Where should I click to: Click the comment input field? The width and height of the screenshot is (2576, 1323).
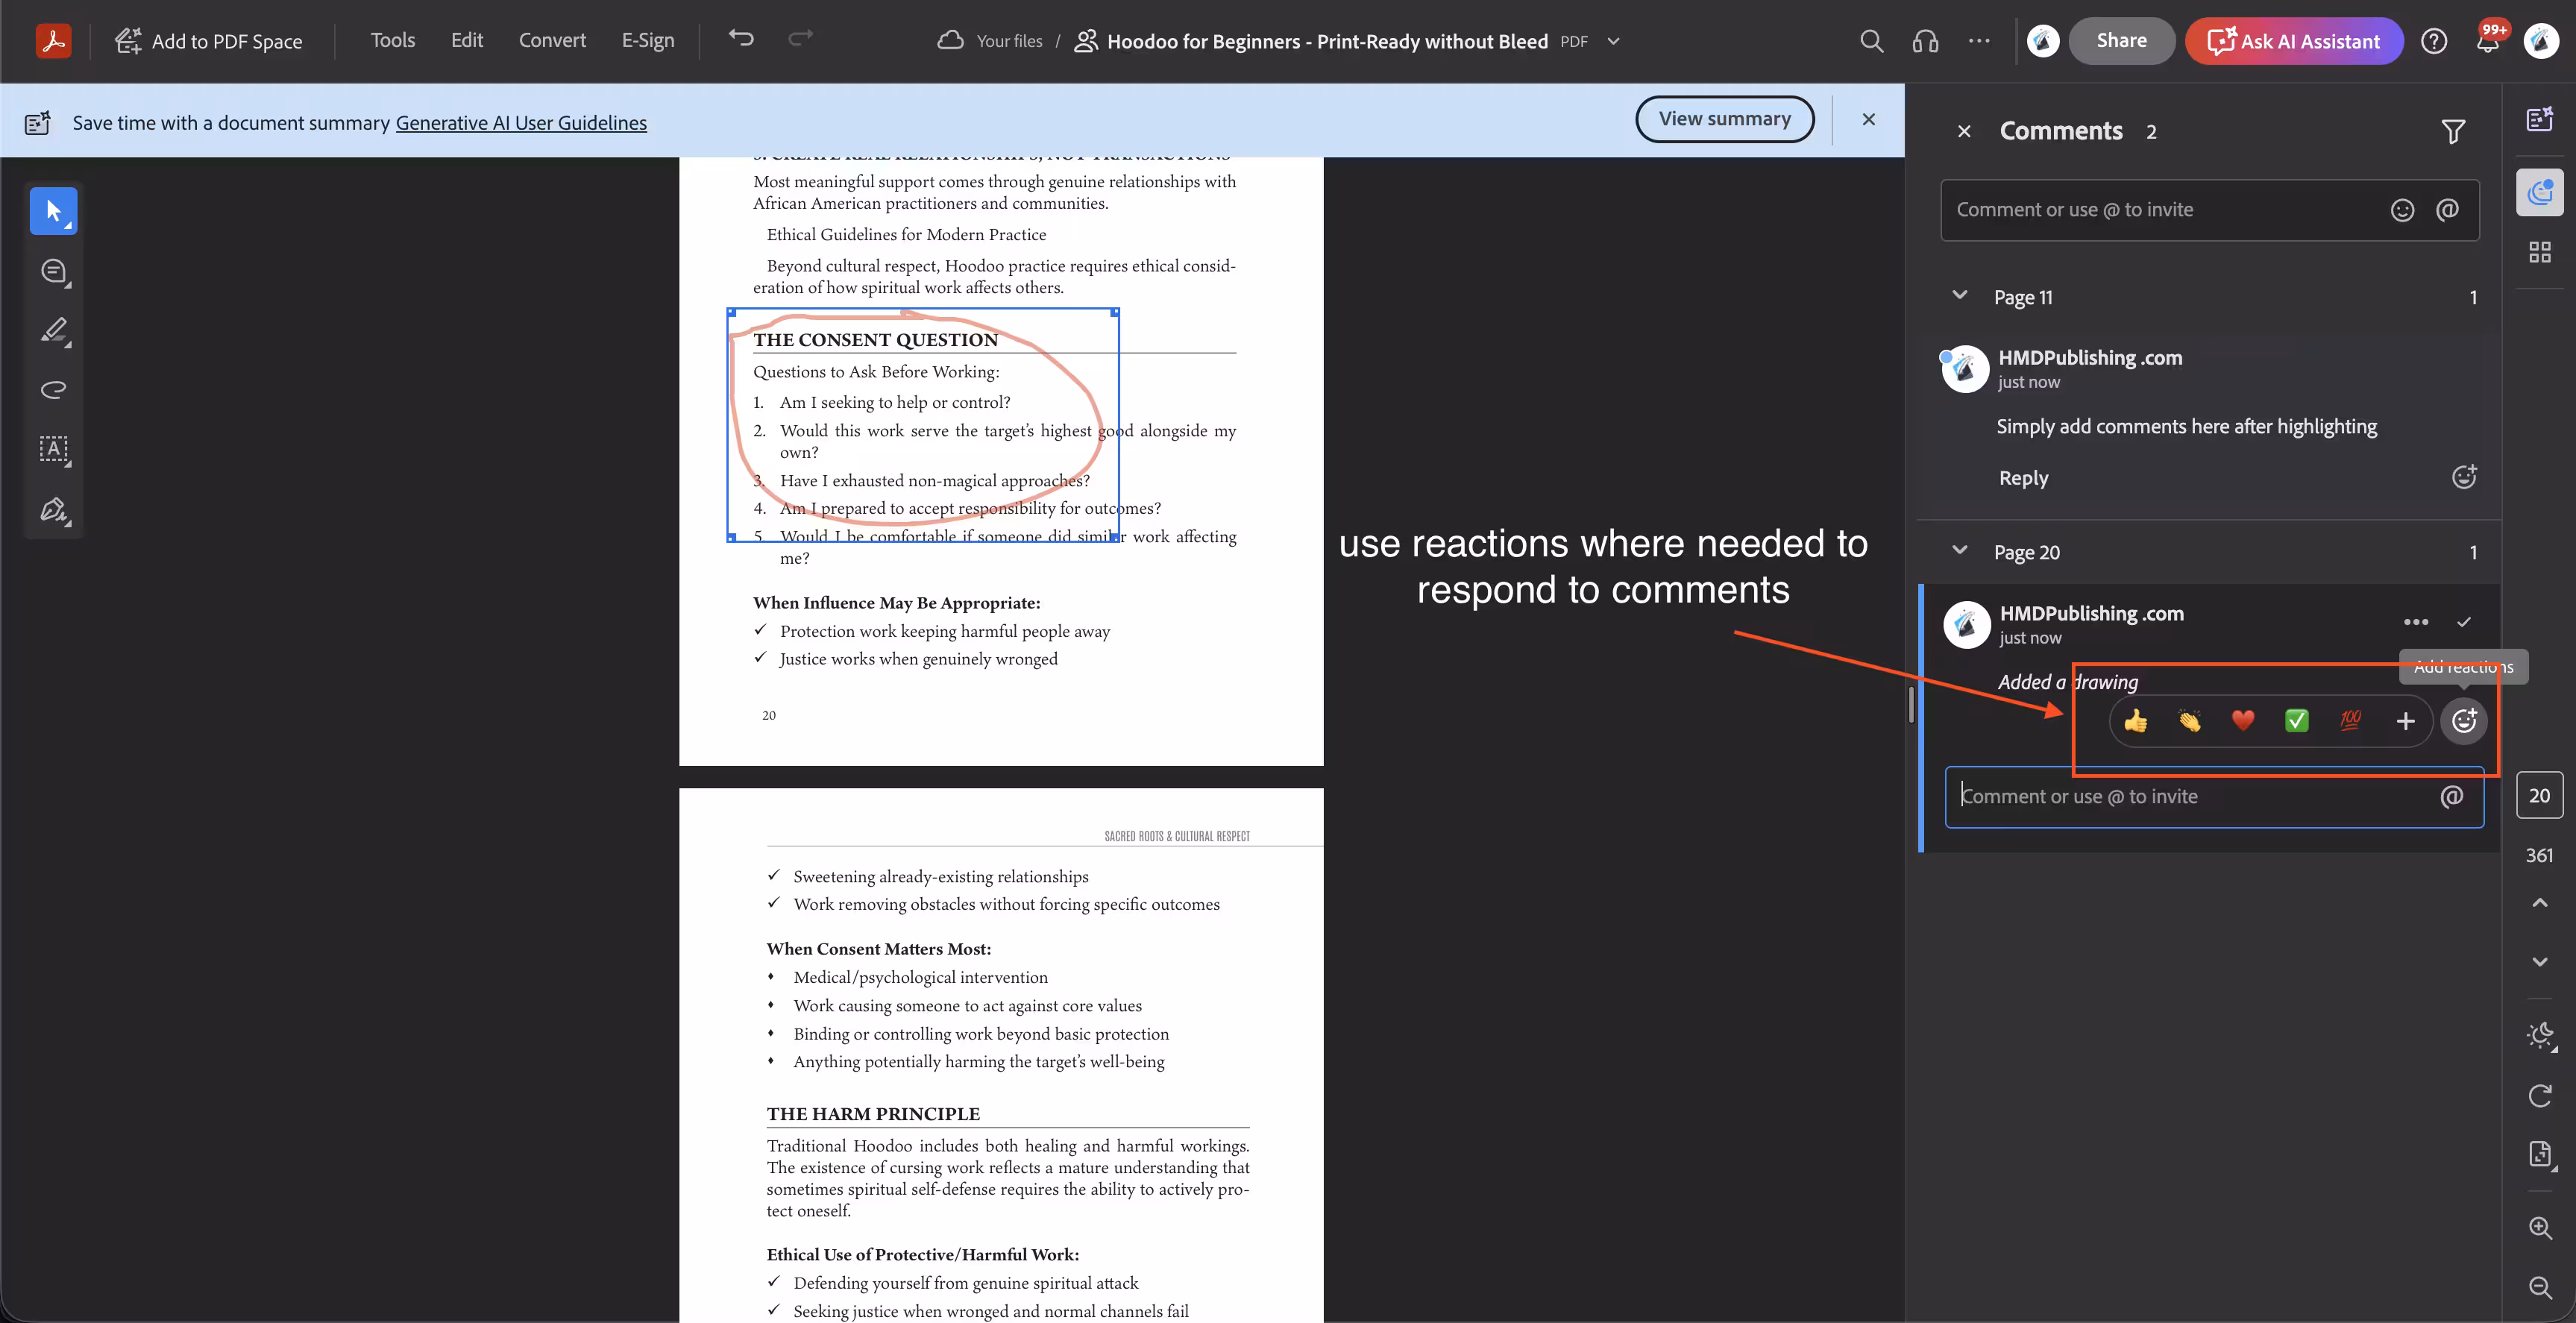(x=2150, y=209)
